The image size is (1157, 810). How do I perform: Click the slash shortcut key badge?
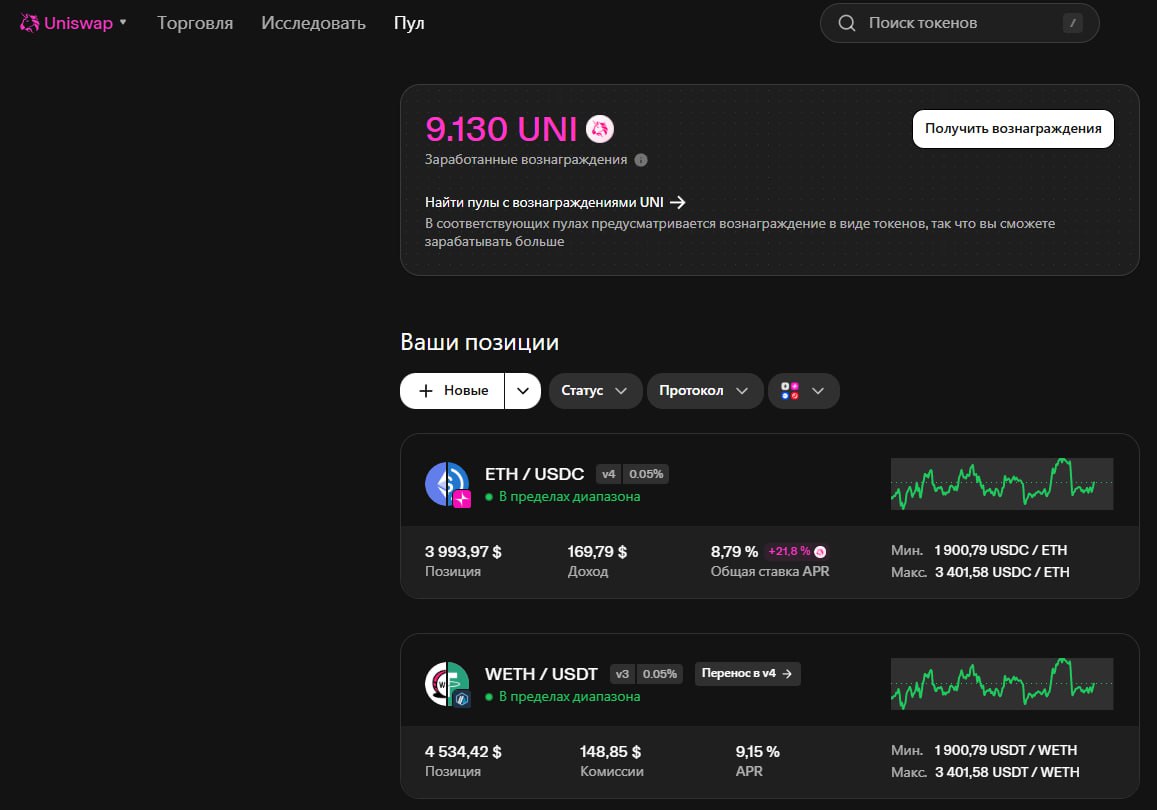click(1072, 23)
